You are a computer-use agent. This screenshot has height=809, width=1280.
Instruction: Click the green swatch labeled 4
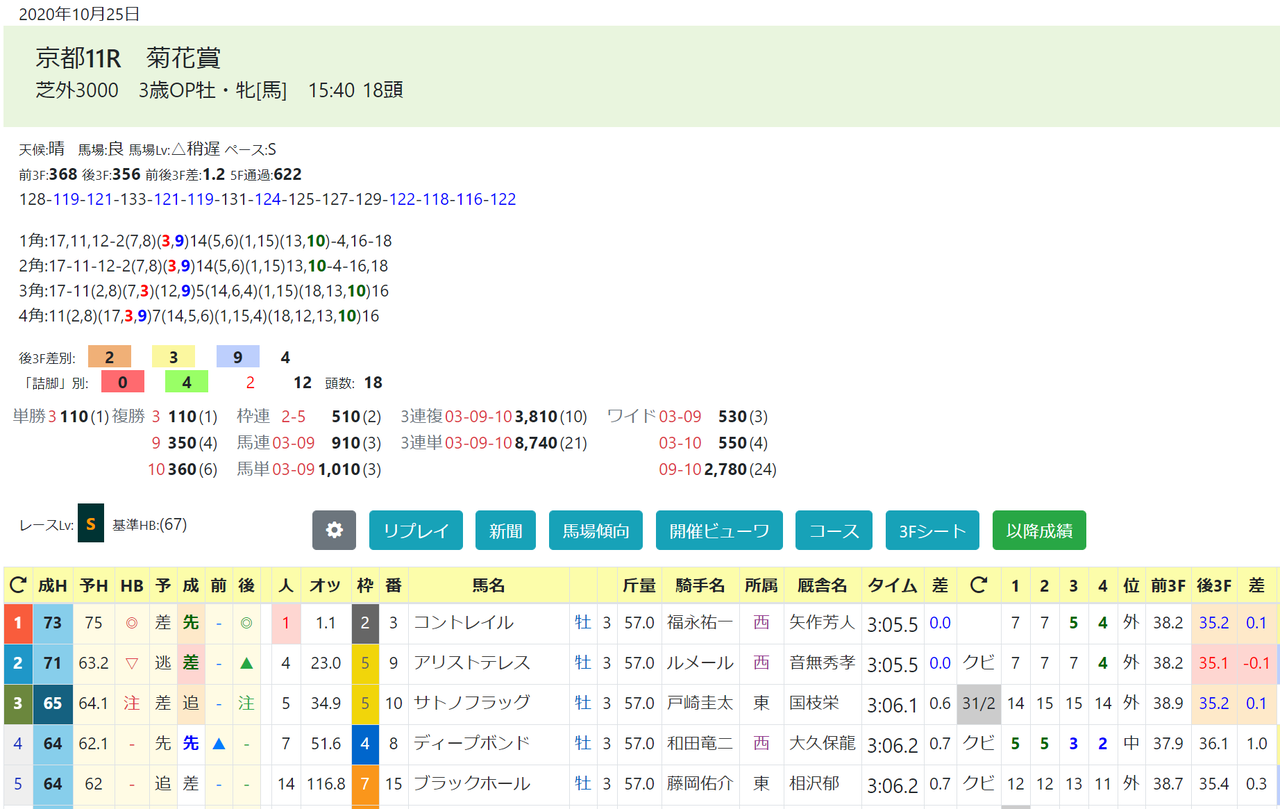coord(186,382)
